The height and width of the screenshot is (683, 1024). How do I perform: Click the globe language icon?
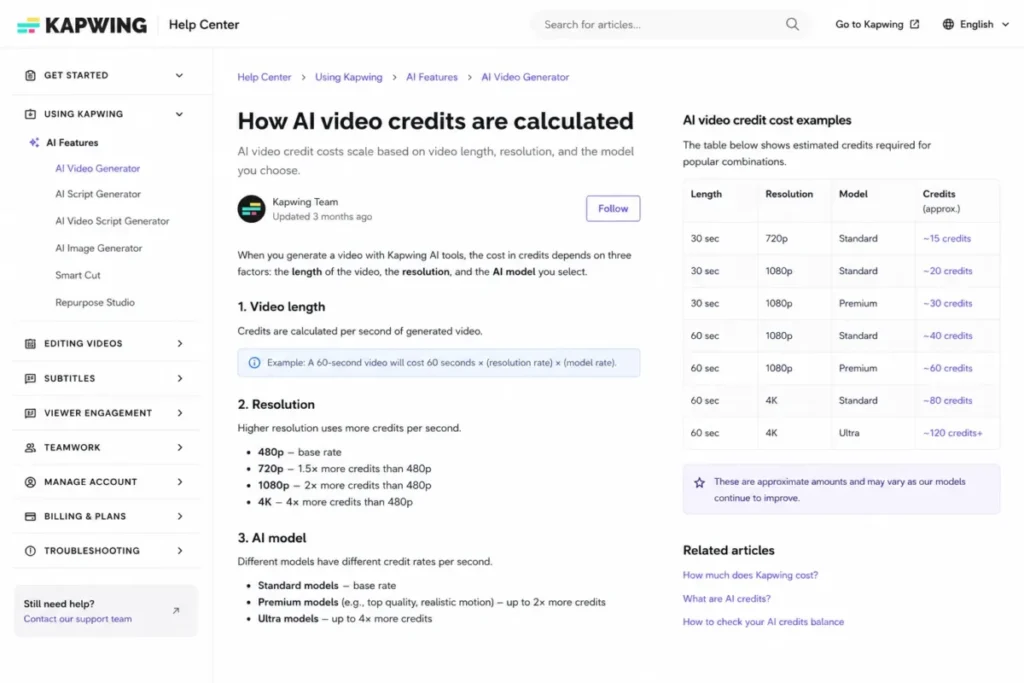(948, 24)
